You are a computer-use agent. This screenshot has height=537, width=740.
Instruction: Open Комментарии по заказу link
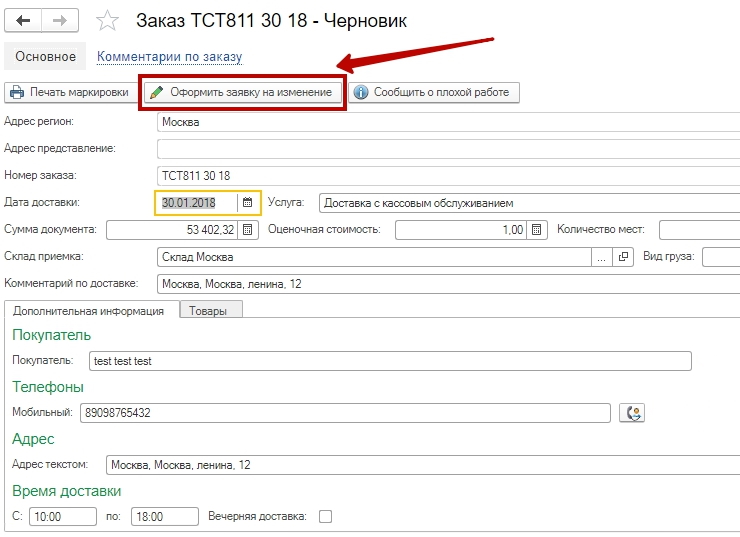click(x=169, y=58)
